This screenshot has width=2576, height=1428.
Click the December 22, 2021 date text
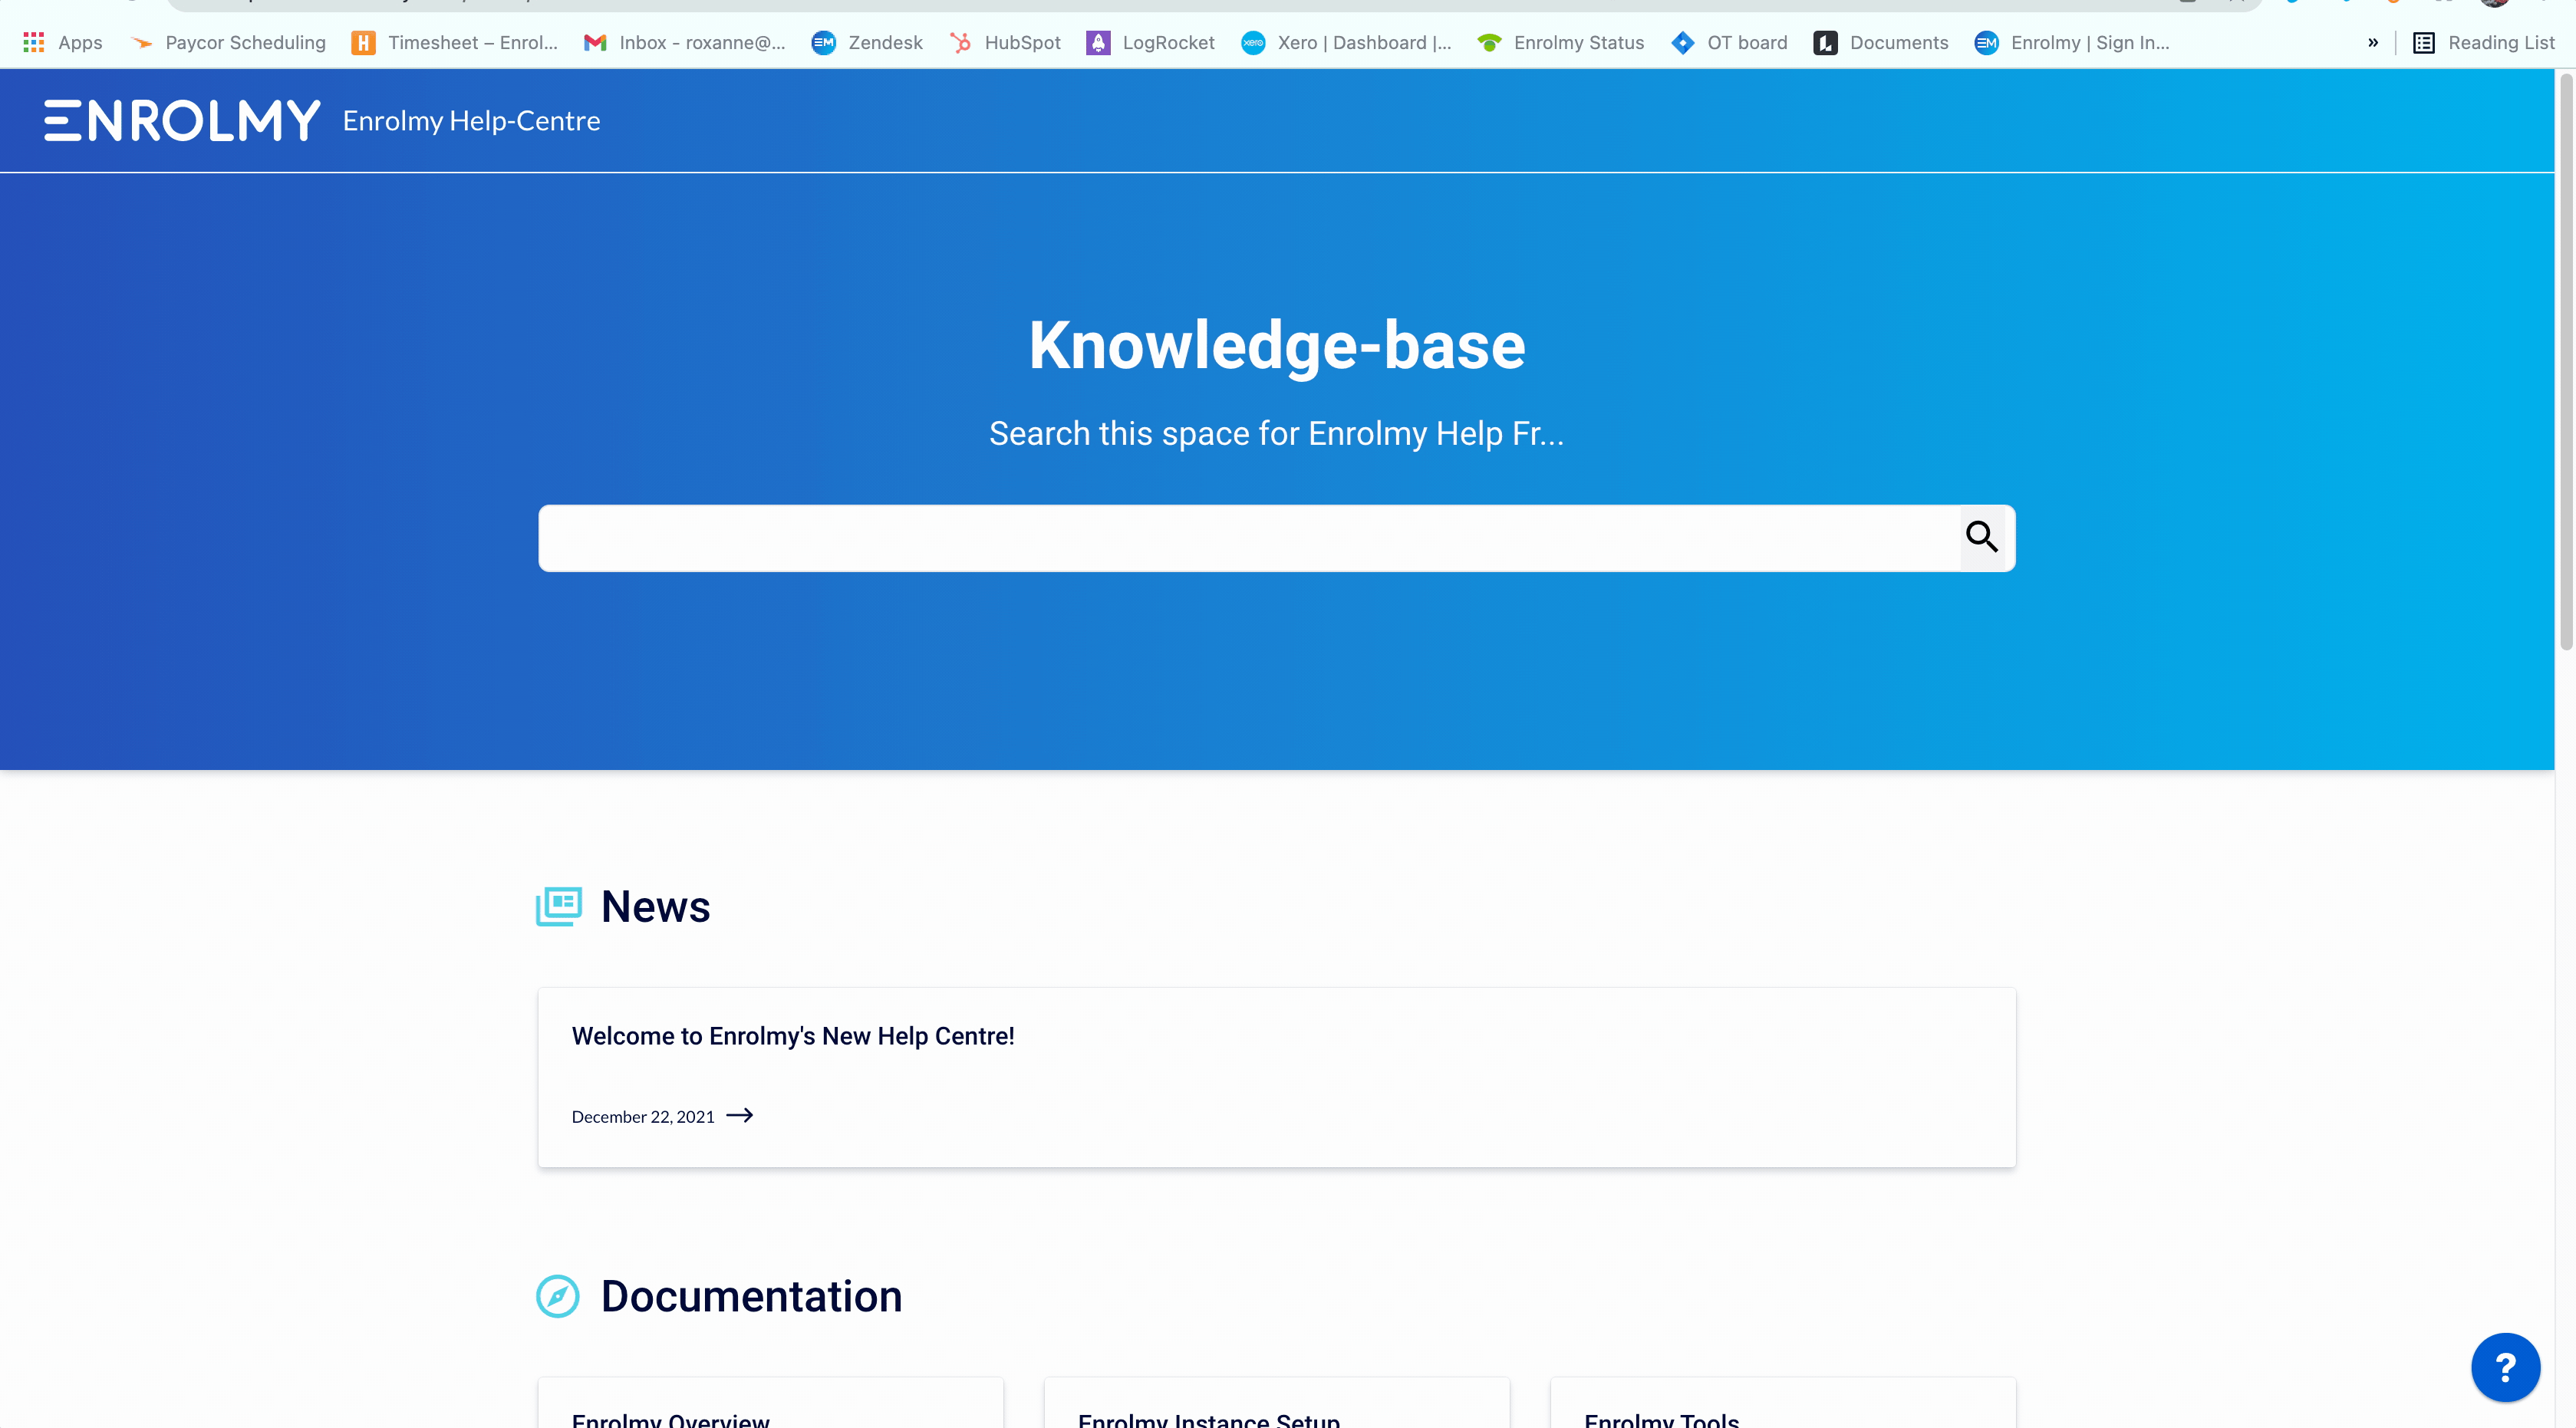643,1117
